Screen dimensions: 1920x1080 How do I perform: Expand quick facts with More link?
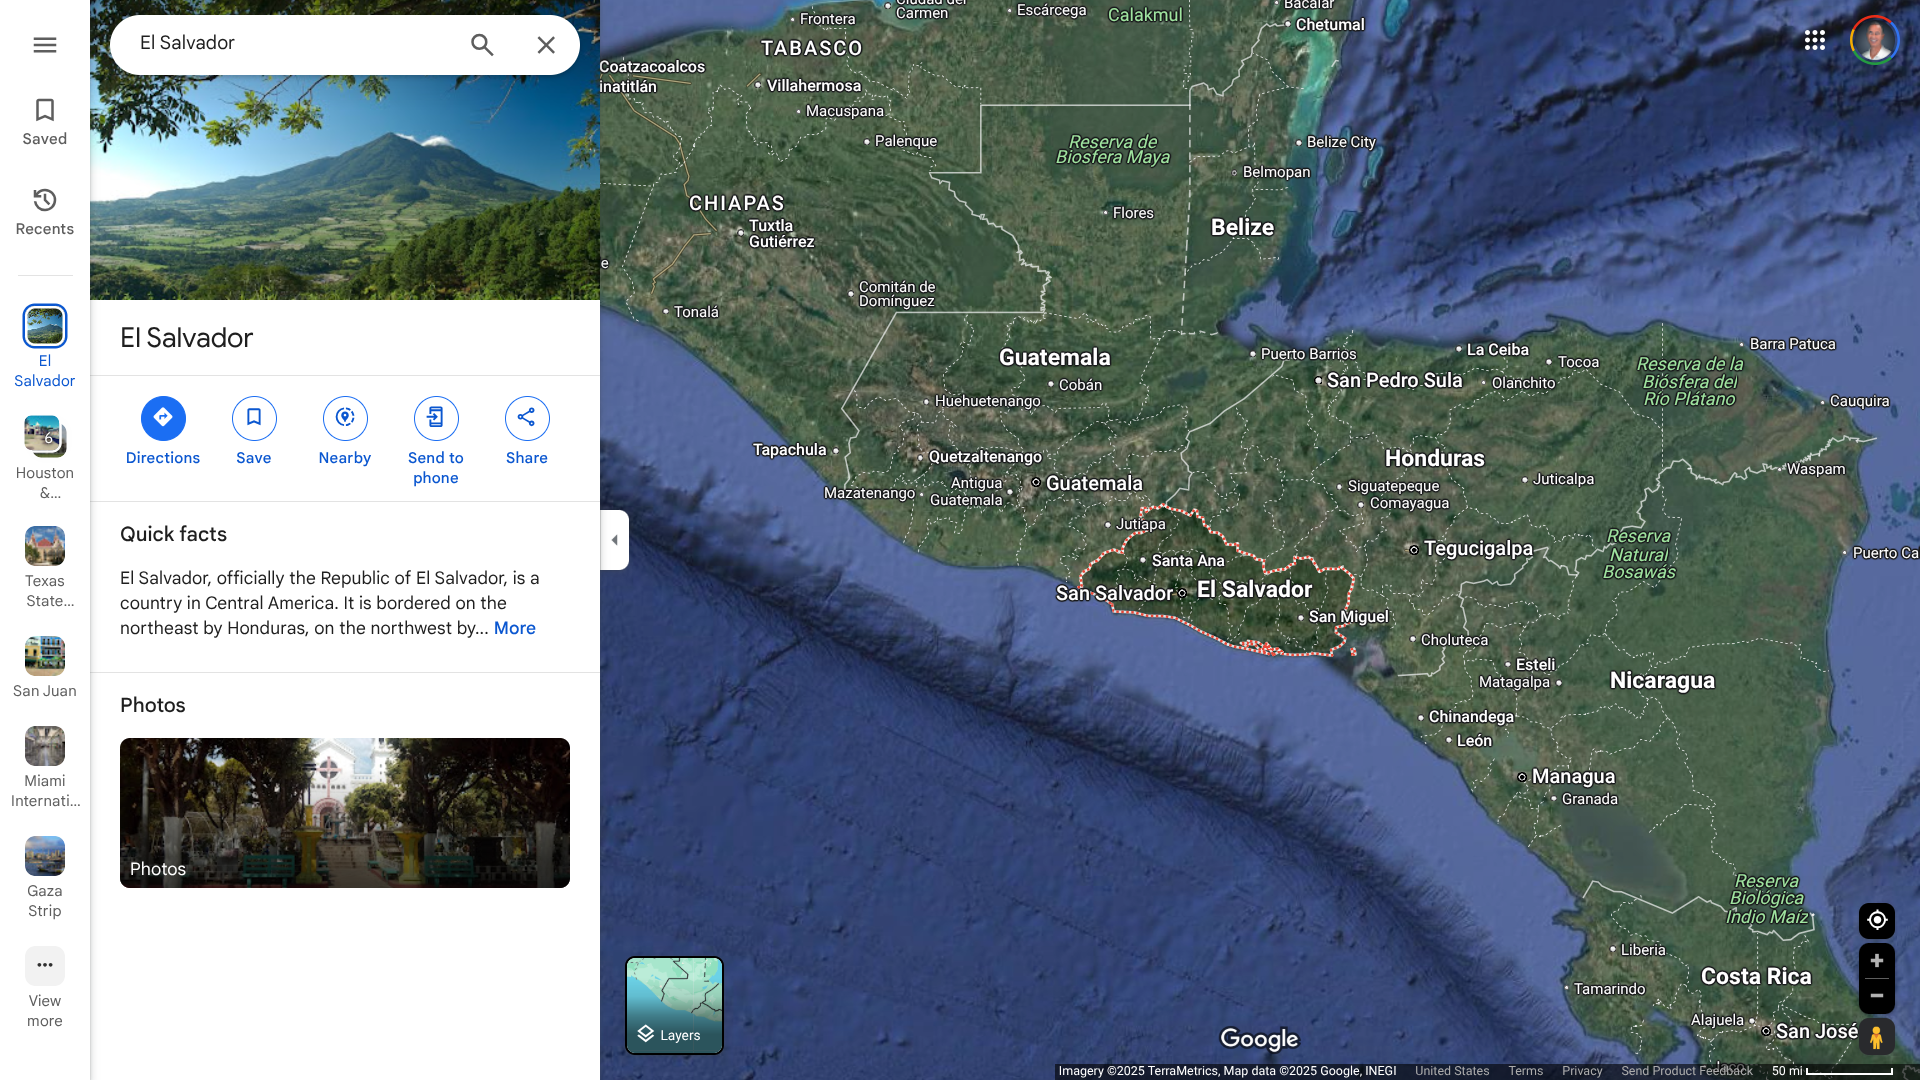coord(514,628)
